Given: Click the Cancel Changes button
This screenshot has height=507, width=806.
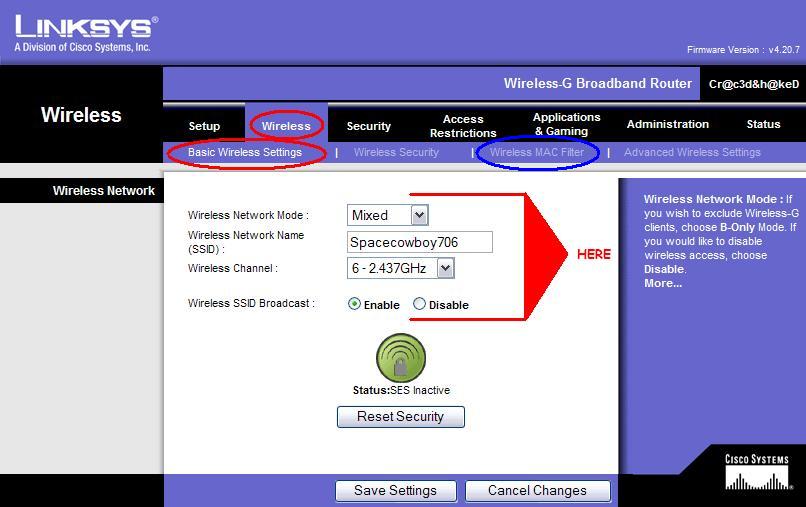Looking at the screenshot, I should (x=538, y=491).
